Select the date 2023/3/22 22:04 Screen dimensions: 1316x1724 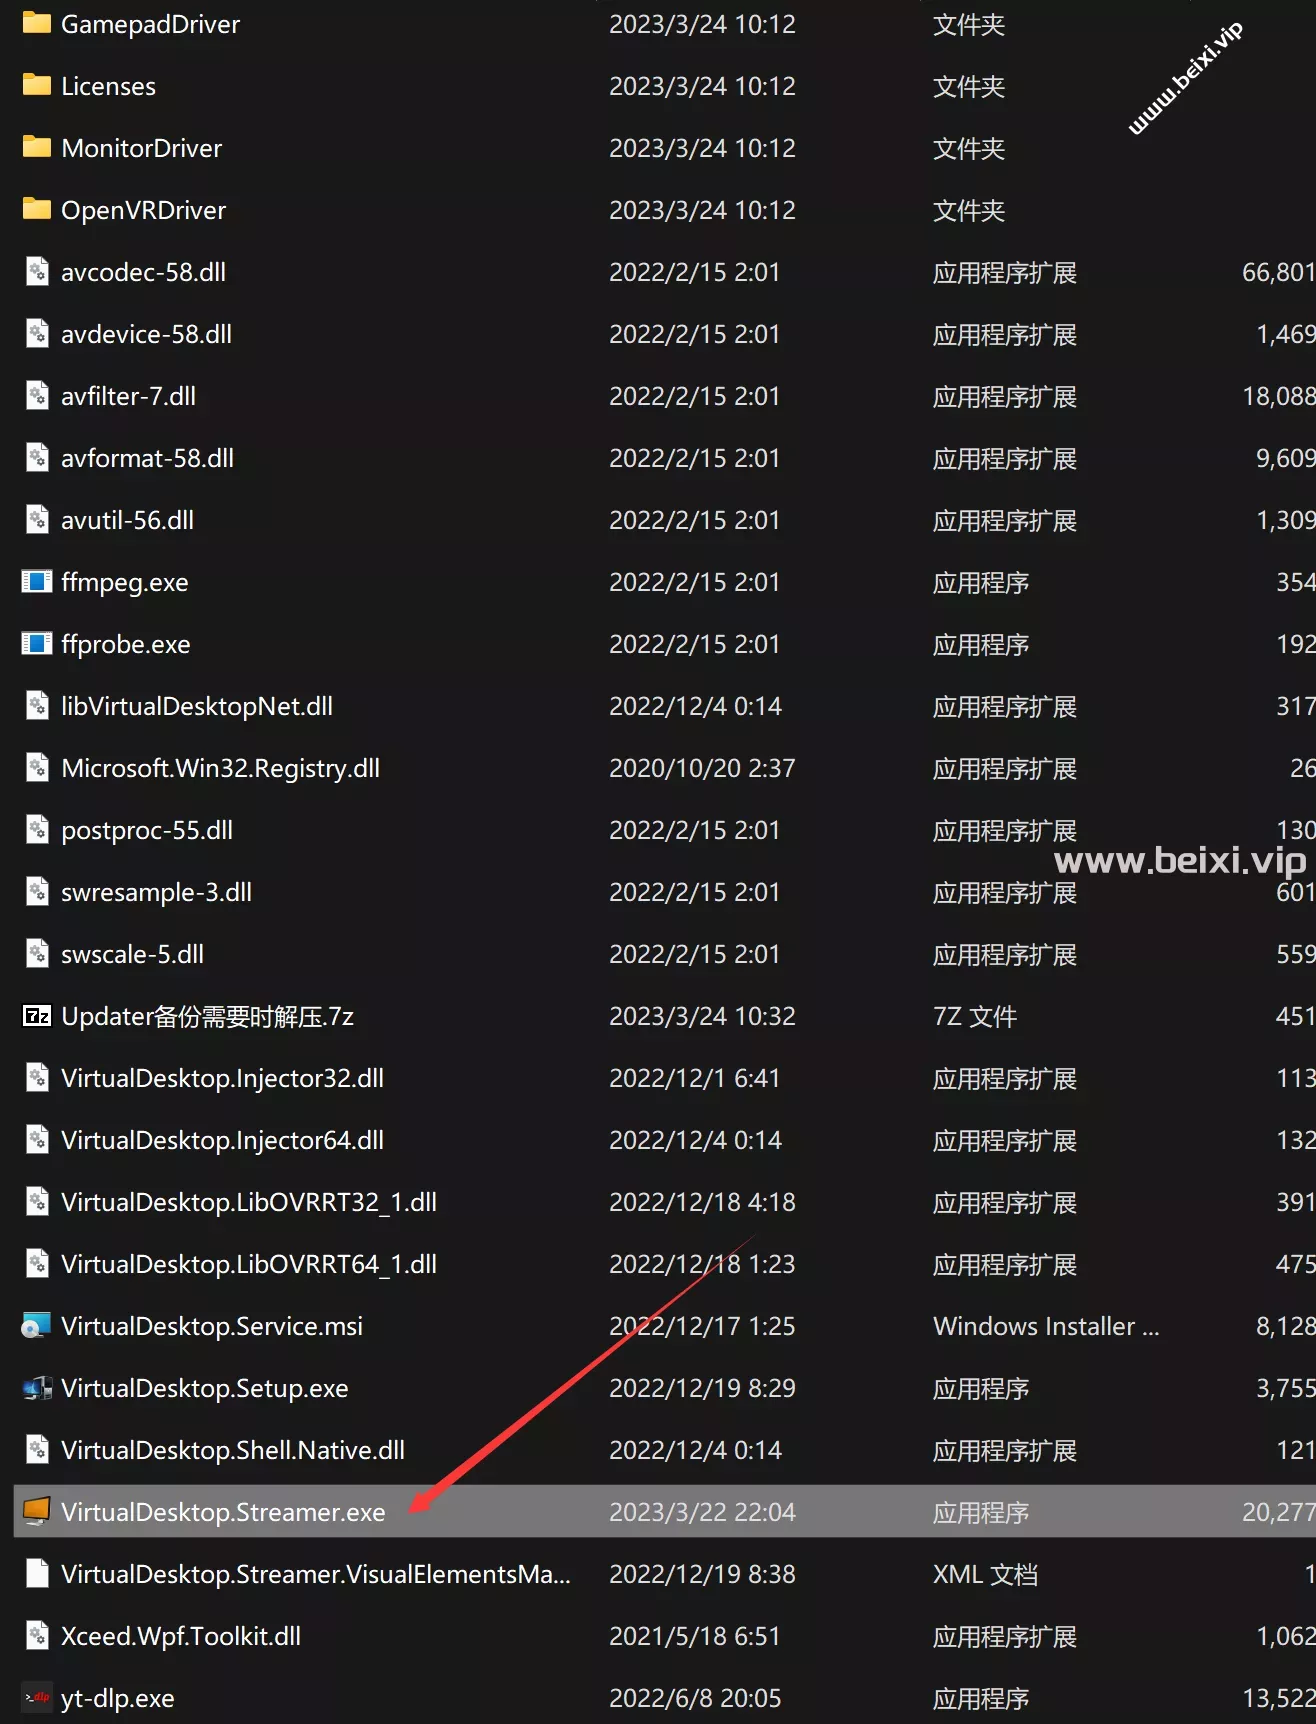coord(703,1512)
